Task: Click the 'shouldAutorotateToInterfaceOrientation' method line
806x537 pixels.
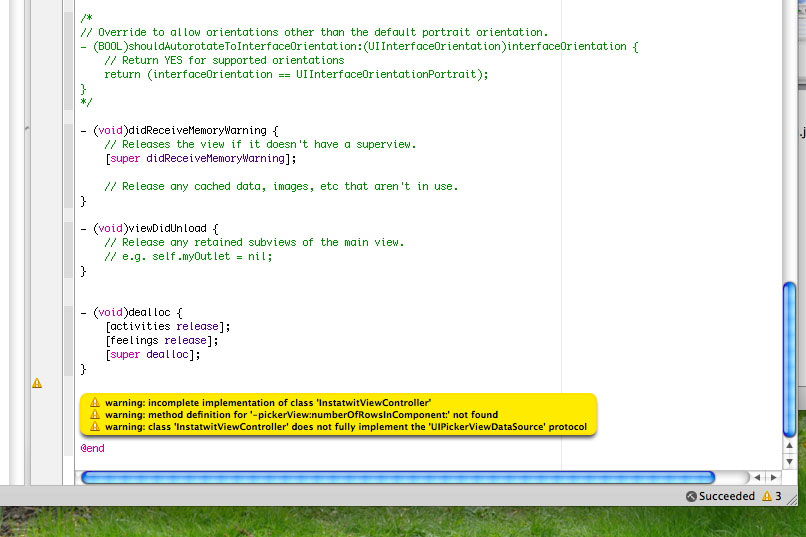Action: point(359,46)
